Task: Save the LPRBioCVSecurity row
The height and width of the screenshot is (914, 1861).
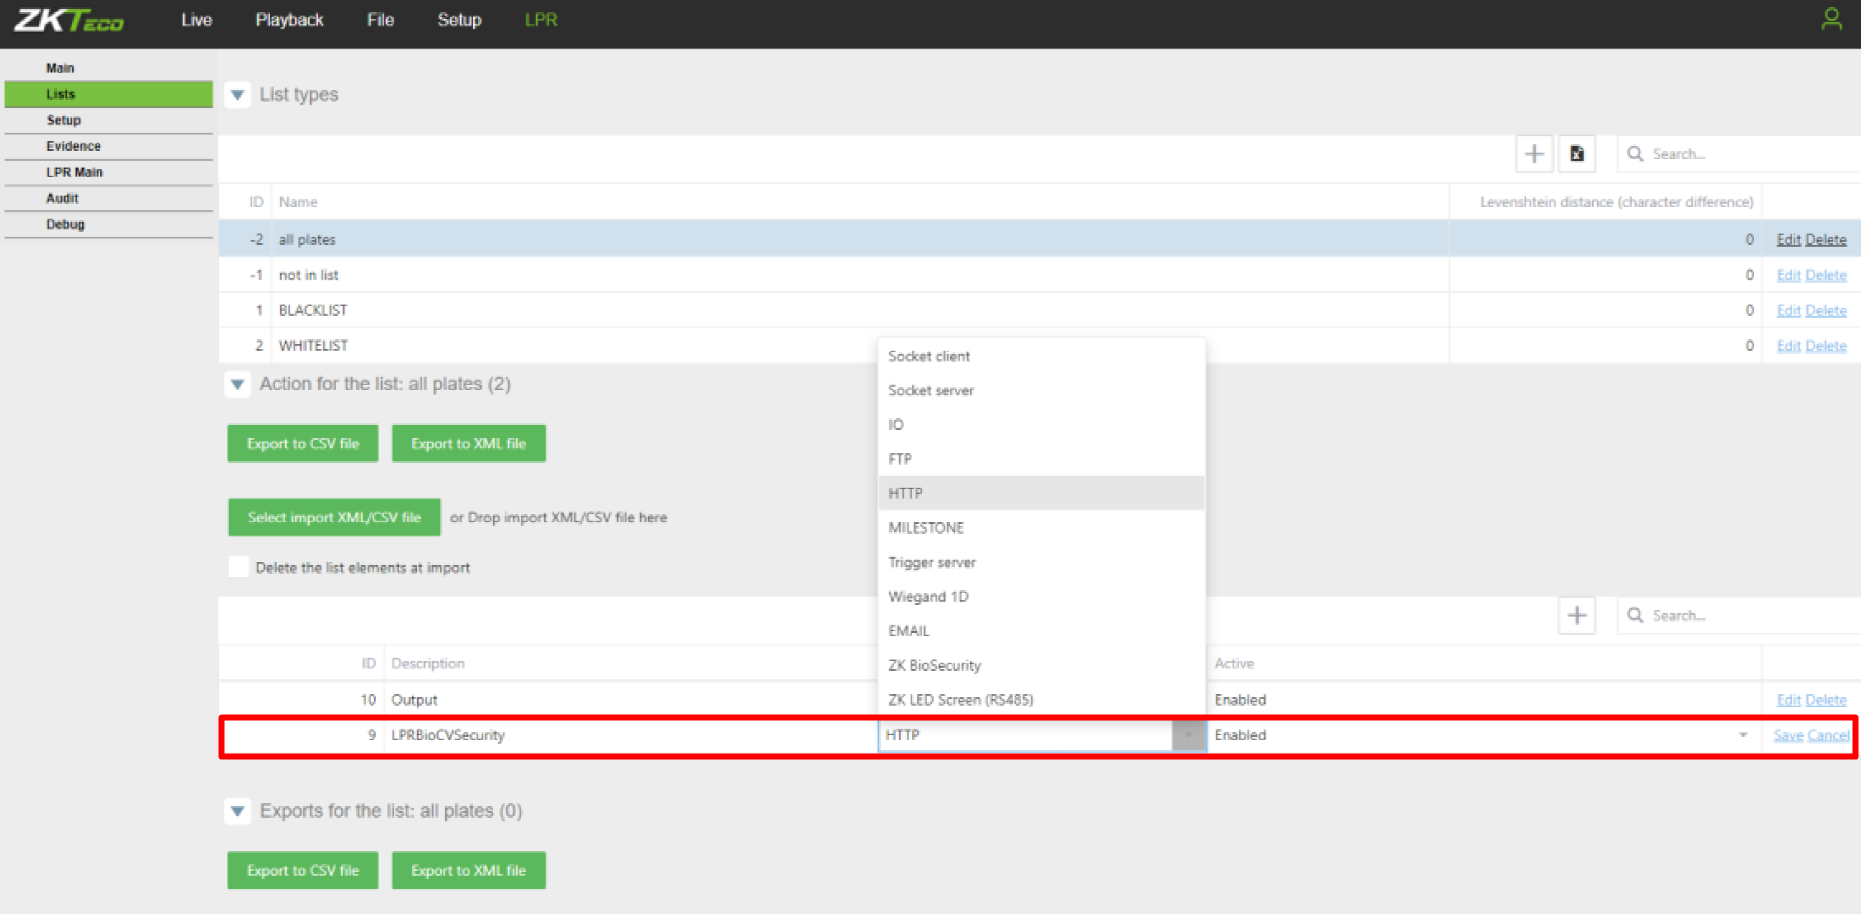Action: point(1788,735)
